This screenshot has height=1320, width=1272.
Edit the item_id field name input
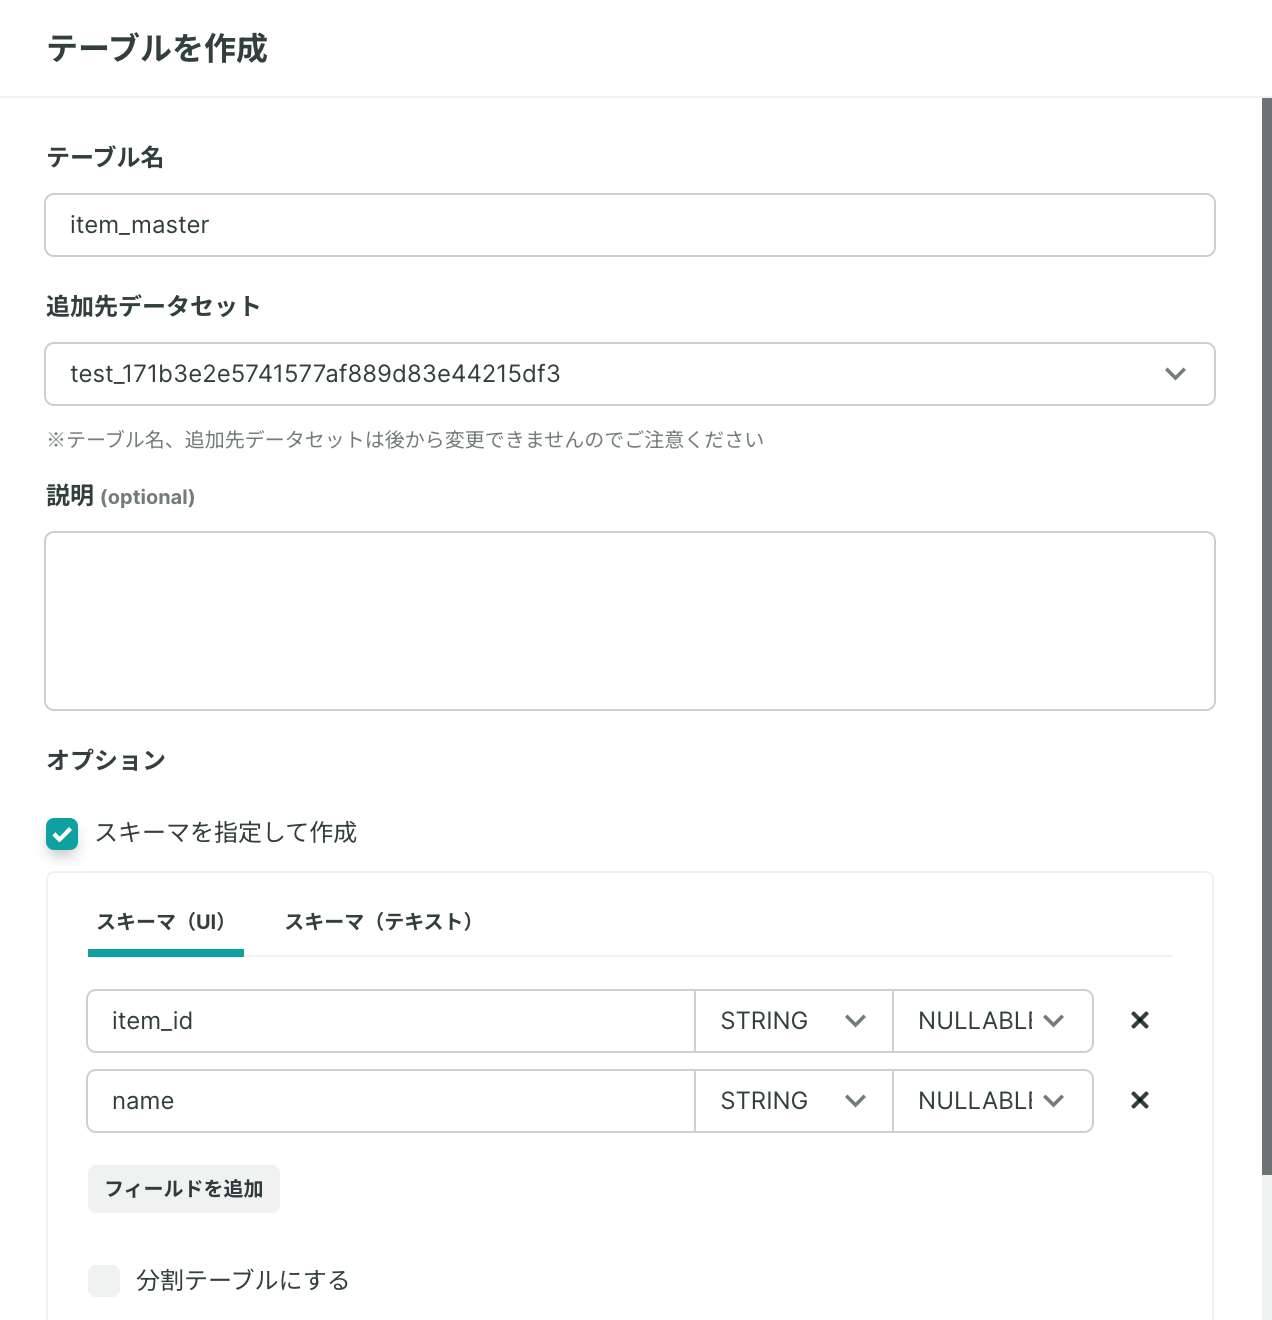(x=391, y=1021)
